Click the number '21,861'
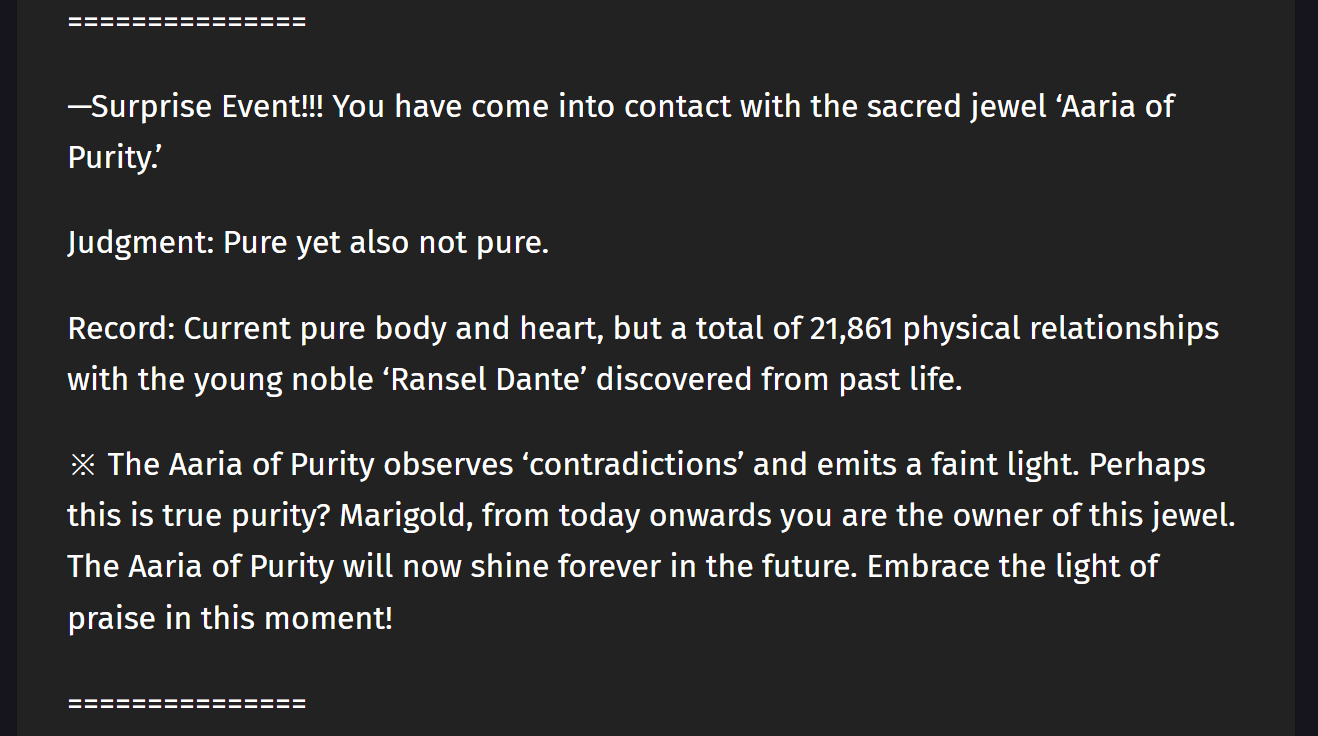The width and height of the screenshot is (1318, 736). (x=851, y=329)
